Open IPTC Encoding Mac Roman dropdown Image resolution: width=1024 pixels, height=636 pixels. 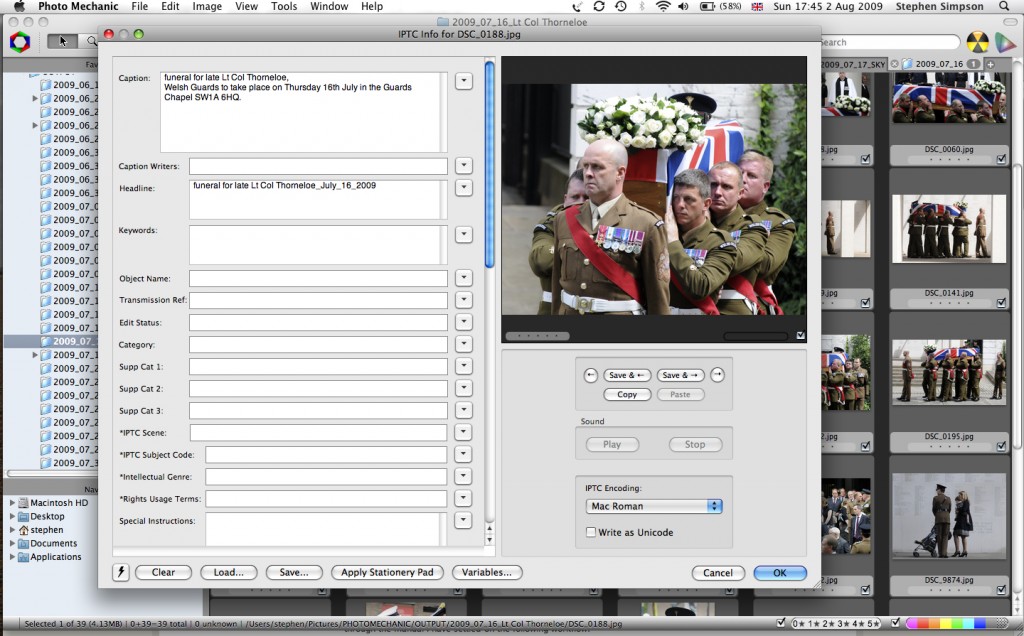coord(654,506)
